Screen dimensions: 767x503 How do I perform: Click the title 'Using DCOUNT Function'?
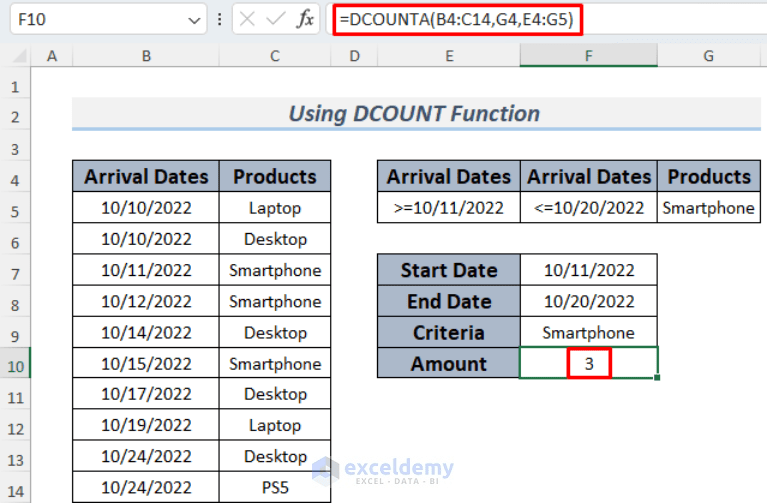tap(414, 114)
